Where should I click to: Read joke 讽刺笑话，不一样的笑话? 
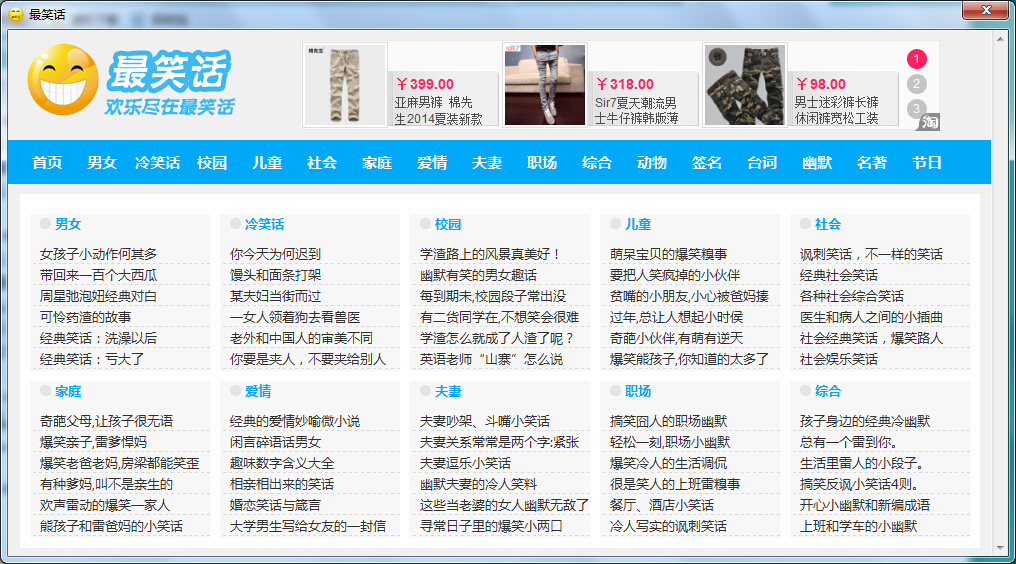click(872, 254)
